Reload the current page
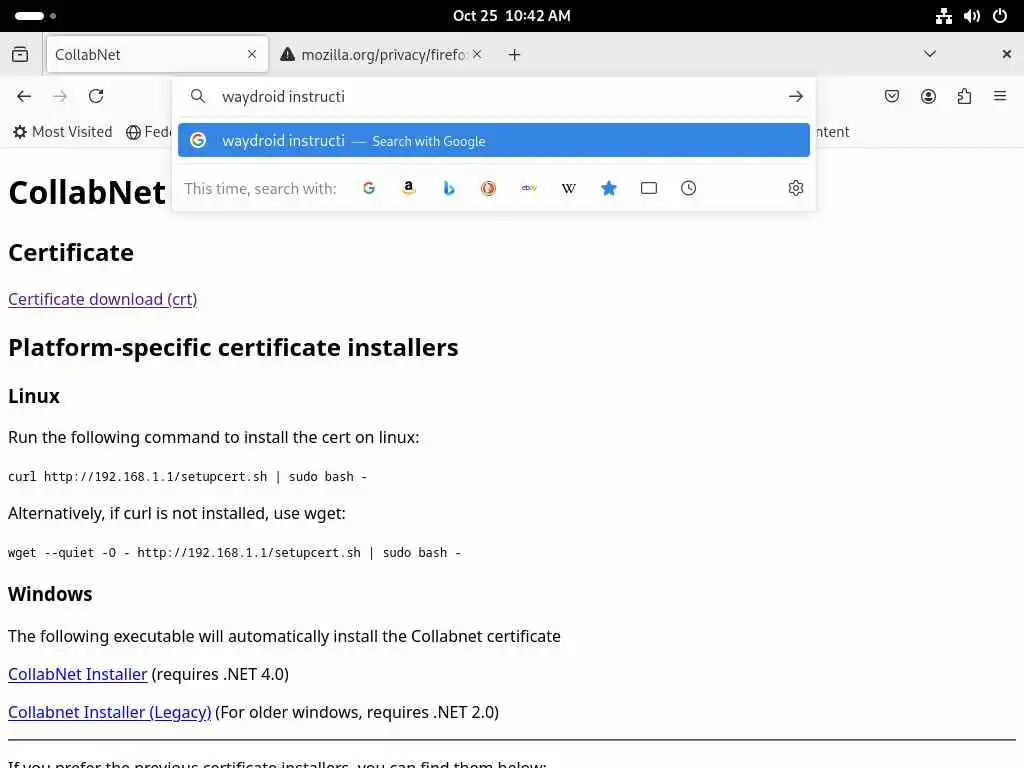The width and height of the screenshot is (1024, 768). pyautogui.click(x=96, y=97)
